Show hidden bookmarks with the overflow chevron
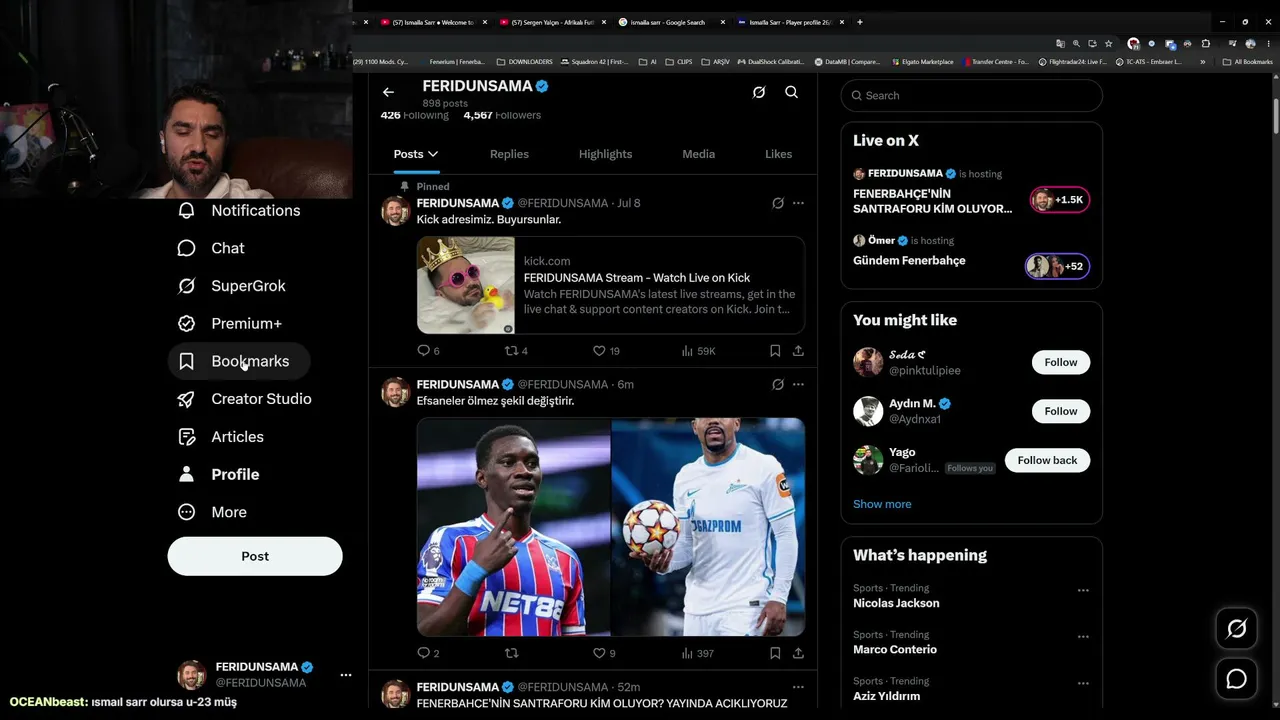Screen dimensions: 1280x720 1203,62
